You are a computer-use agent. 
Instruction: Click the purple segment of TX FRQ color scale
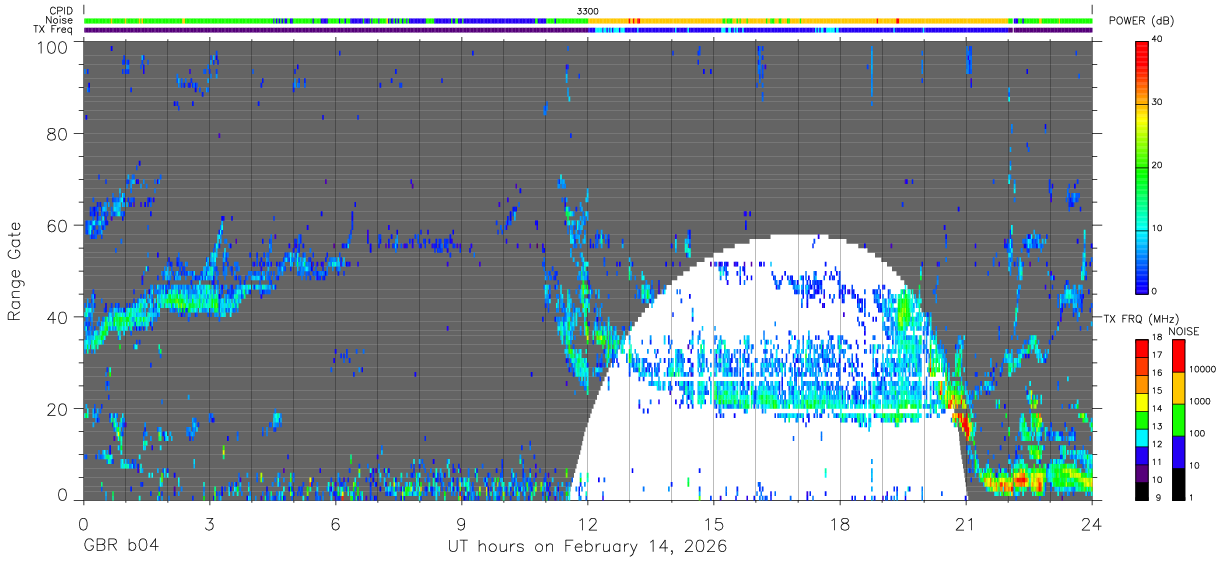(1141, 471)
